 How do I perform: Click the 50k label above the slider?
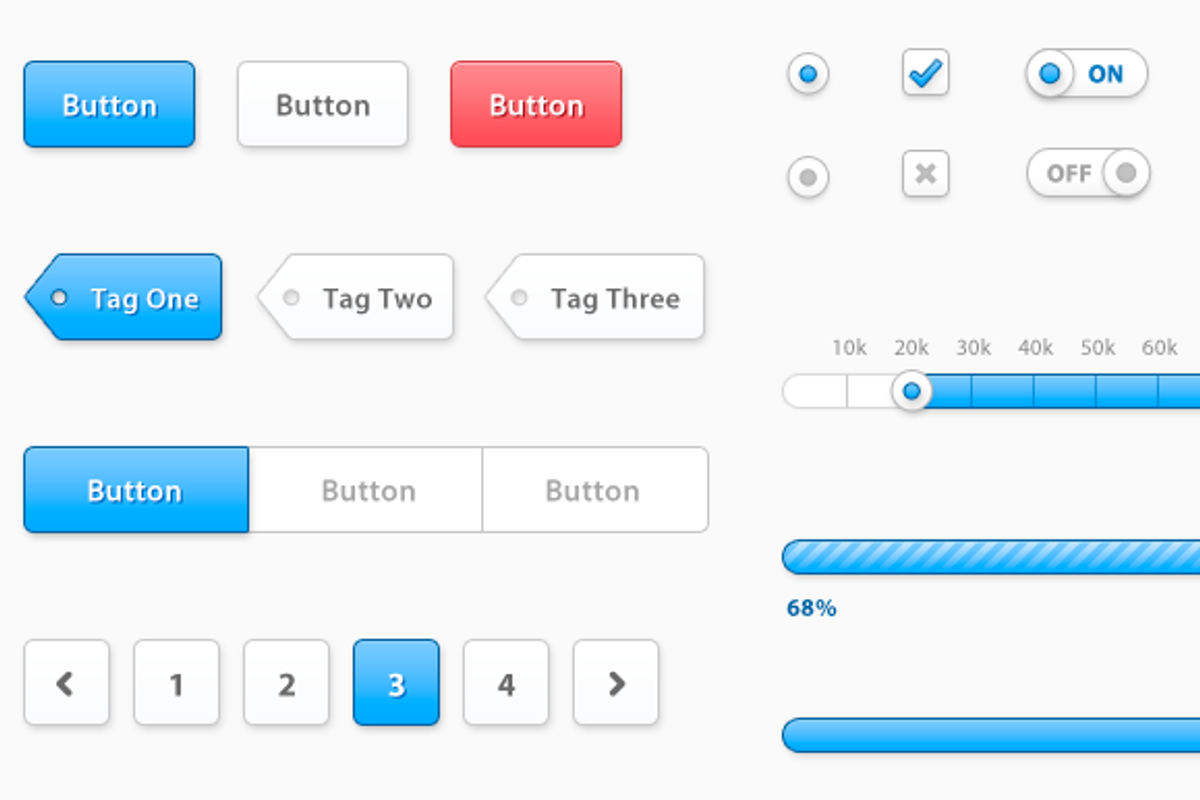tap(1097, 348)
